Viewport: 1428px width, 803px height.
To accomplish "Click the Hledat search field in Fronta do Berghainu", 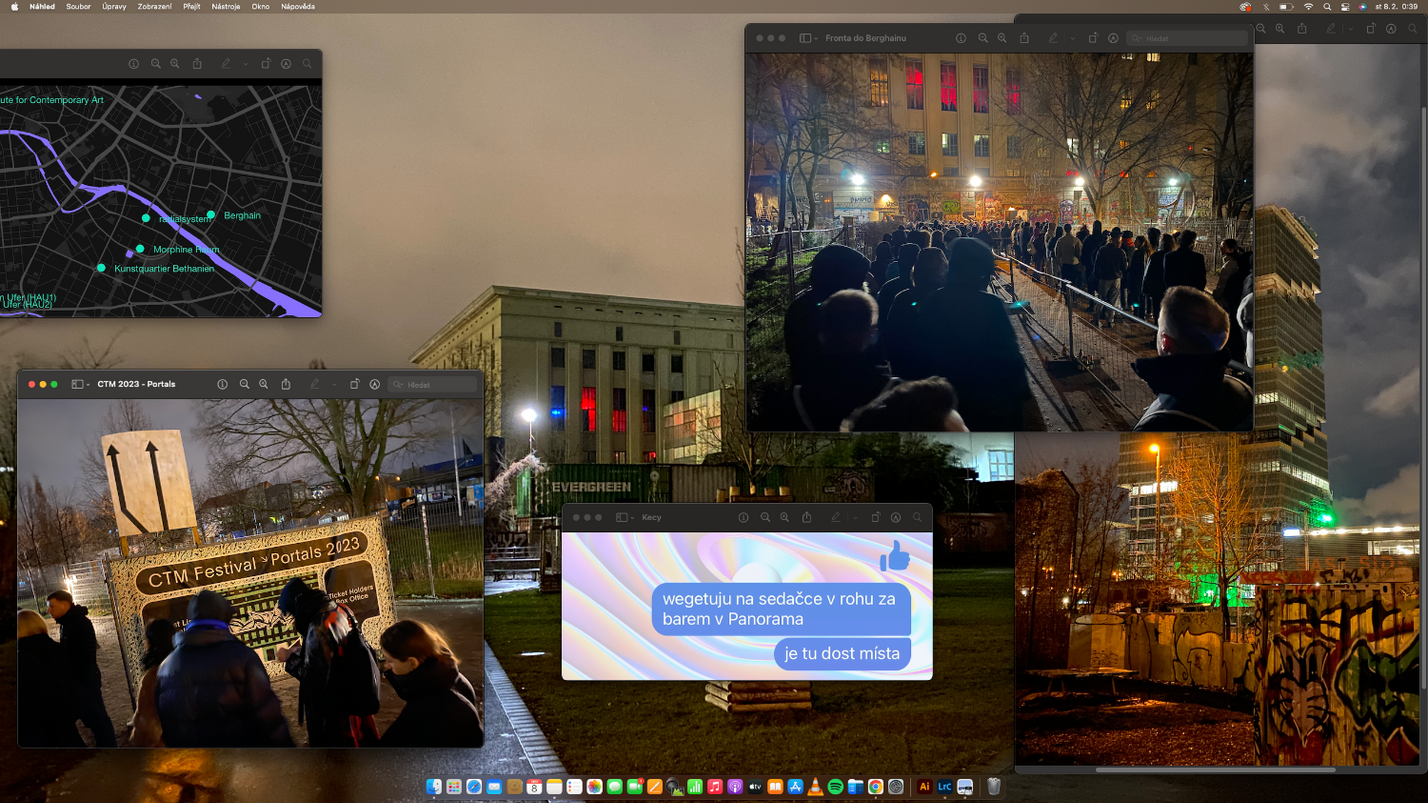I will 1187,38.
